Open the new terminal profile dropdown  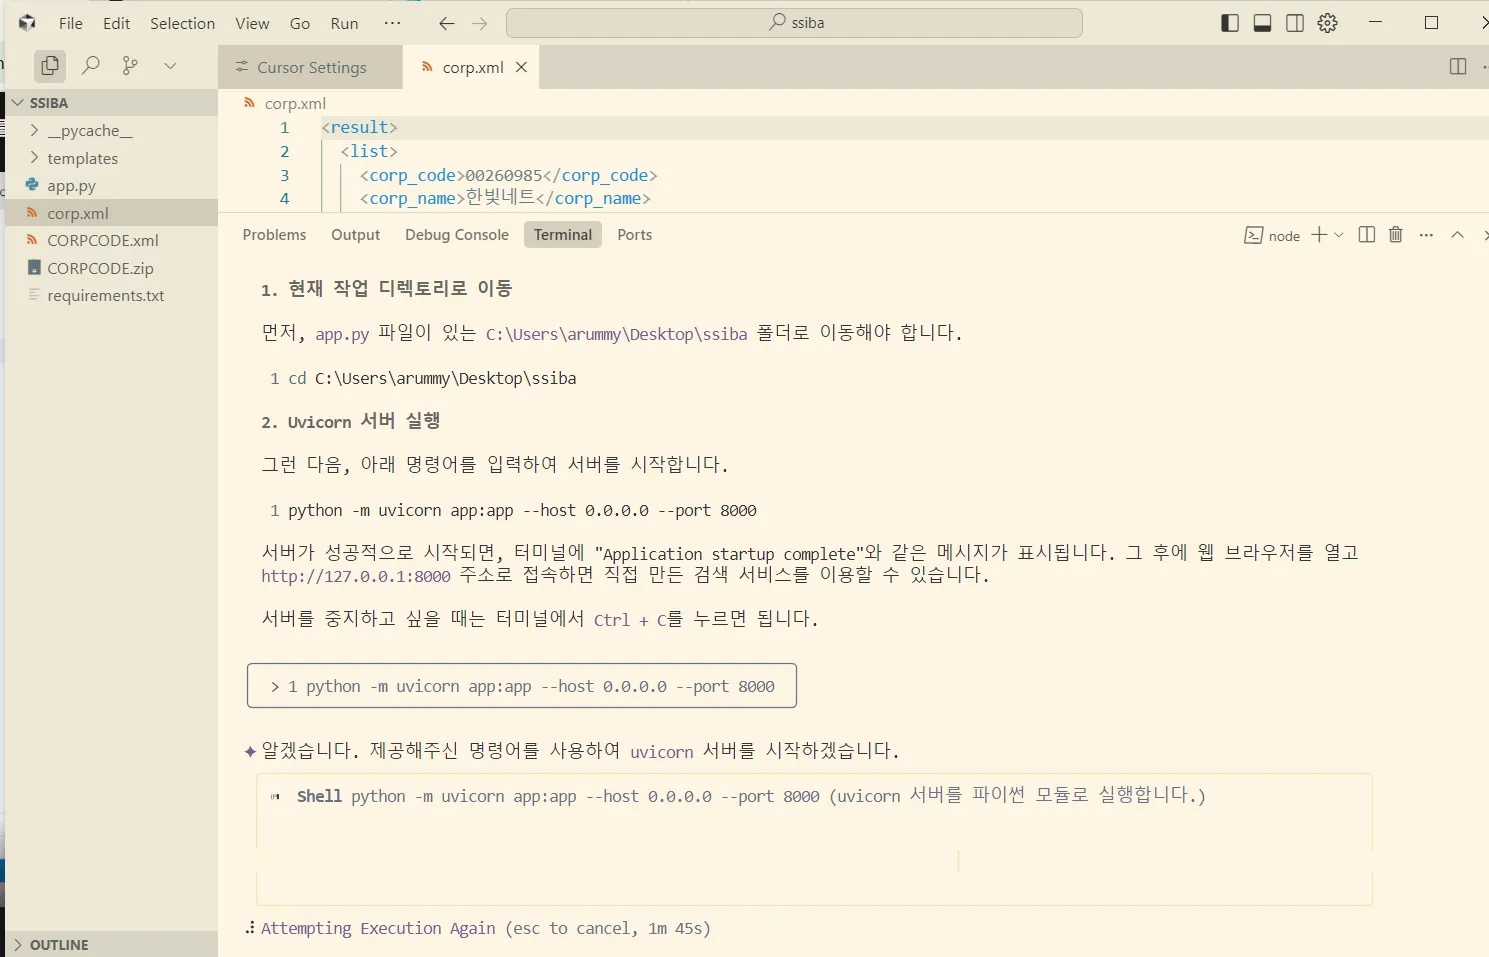pos(1339,235)
